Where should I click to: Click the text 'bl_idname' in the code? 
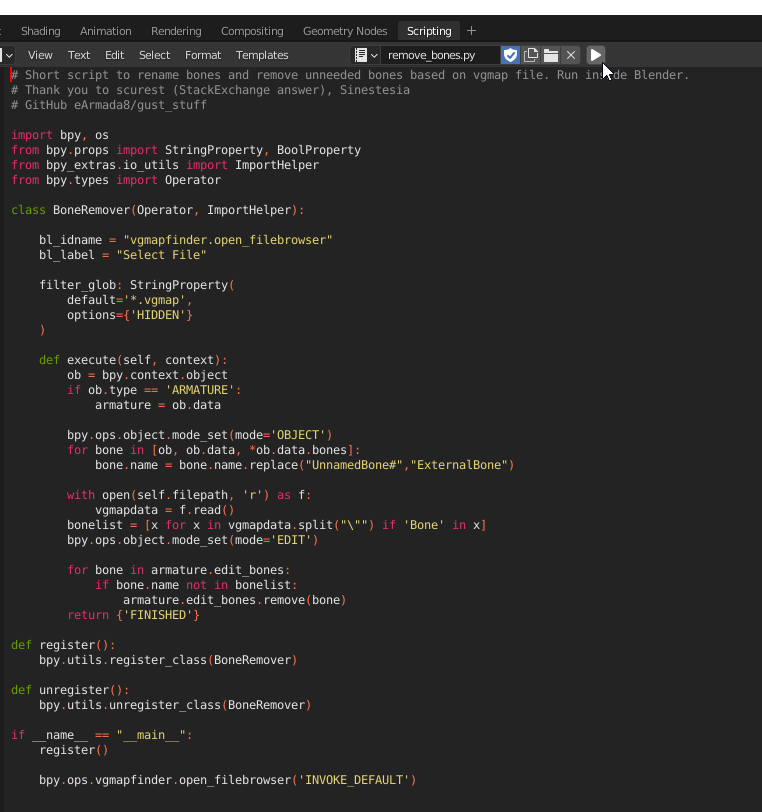[70, 240]
